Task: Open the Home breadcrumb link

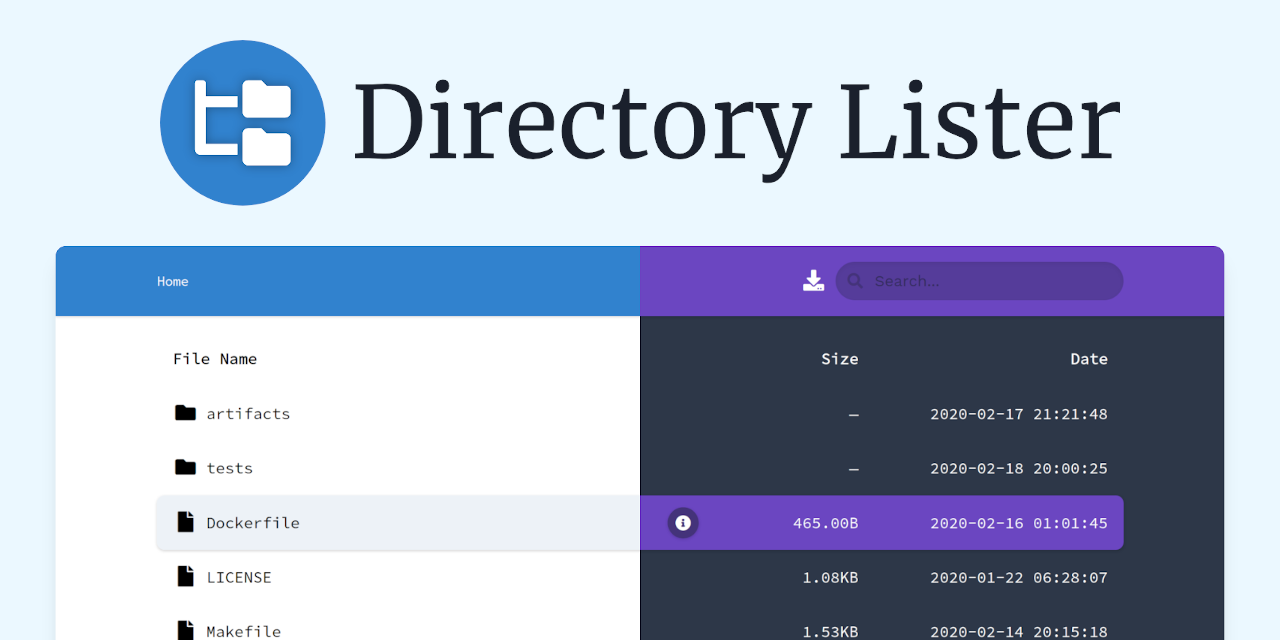Action: 172,281
